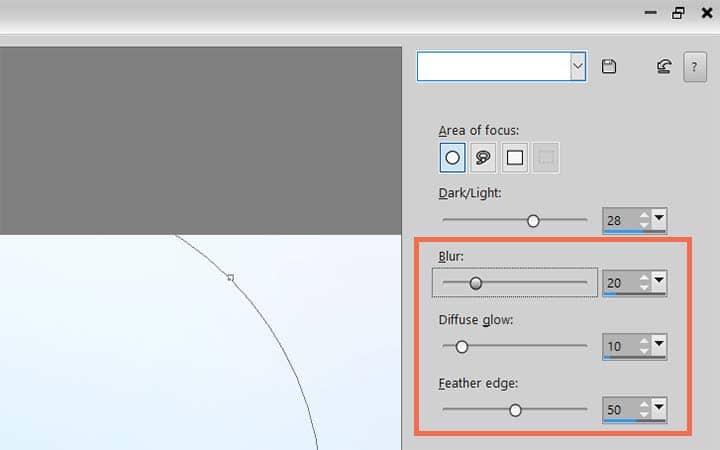This screenshot has width=720, height=450.
Task: Click the Dark/Light slider handle
Action: (x=533, y=221)
